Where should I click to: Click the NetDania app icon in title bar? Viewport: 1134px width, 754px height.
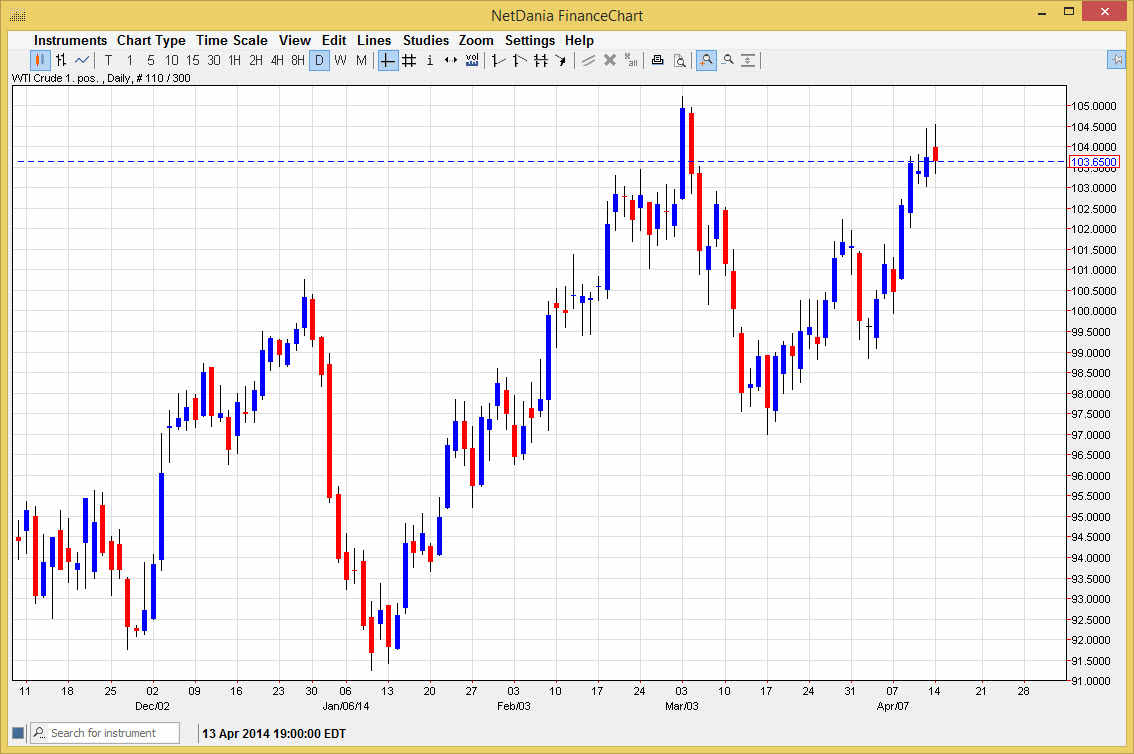[x=18, y=15]
